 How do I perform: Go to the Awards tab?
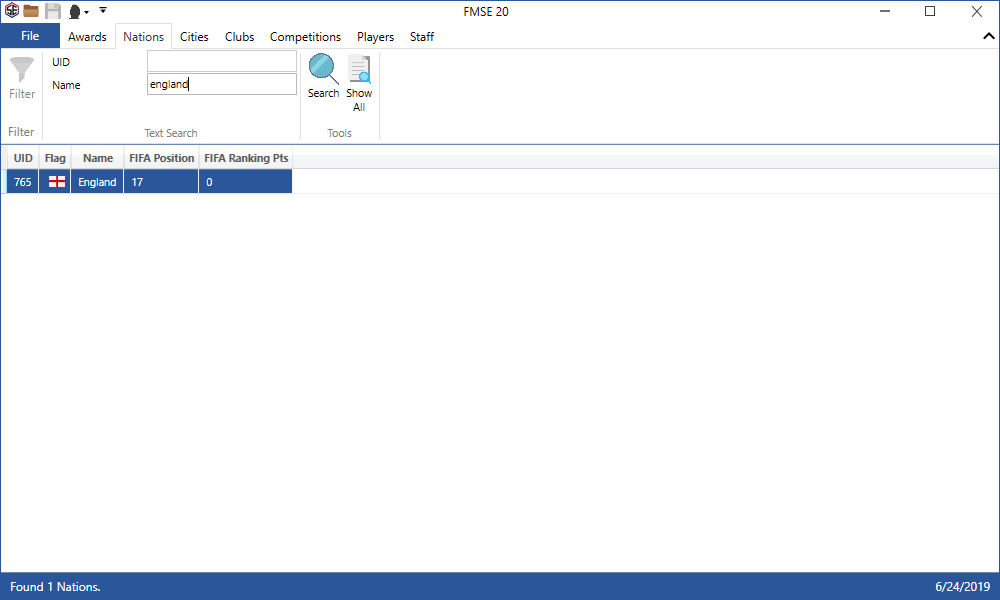click(x=87, y=37)
